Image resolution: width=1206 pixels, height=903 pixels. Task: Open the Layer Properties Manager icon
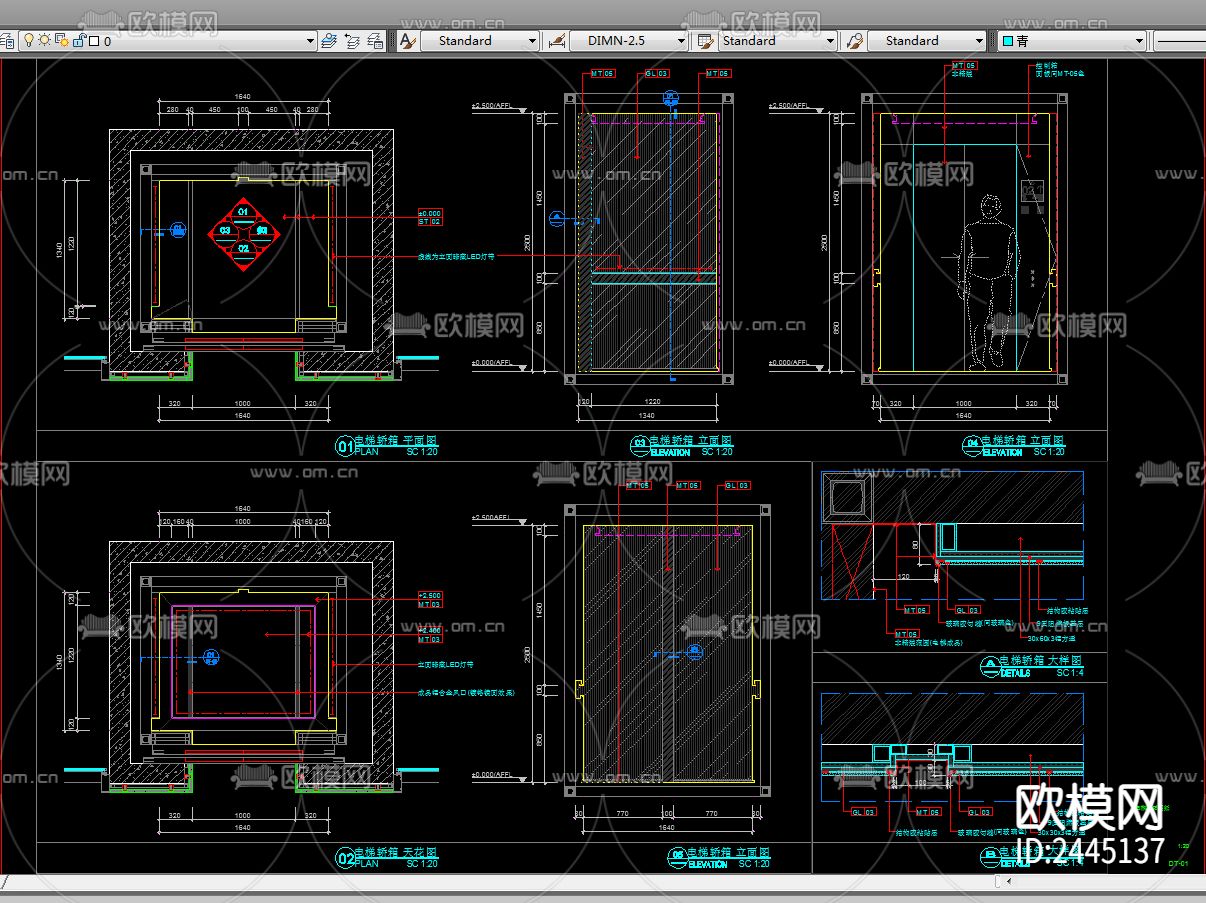(x=8, y=40)
